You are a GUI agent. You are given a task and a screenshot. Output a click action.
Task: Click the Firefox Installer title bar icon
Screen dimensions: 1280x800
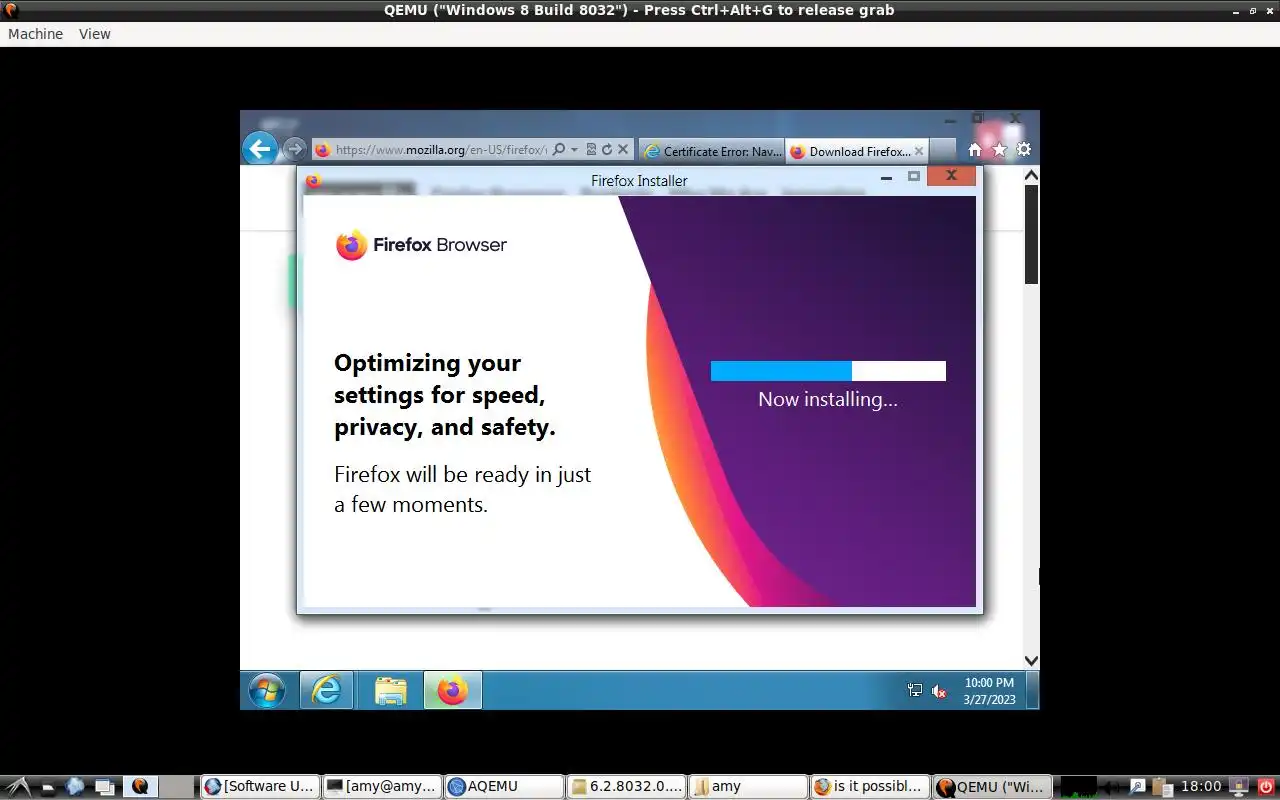coord(313,180)
